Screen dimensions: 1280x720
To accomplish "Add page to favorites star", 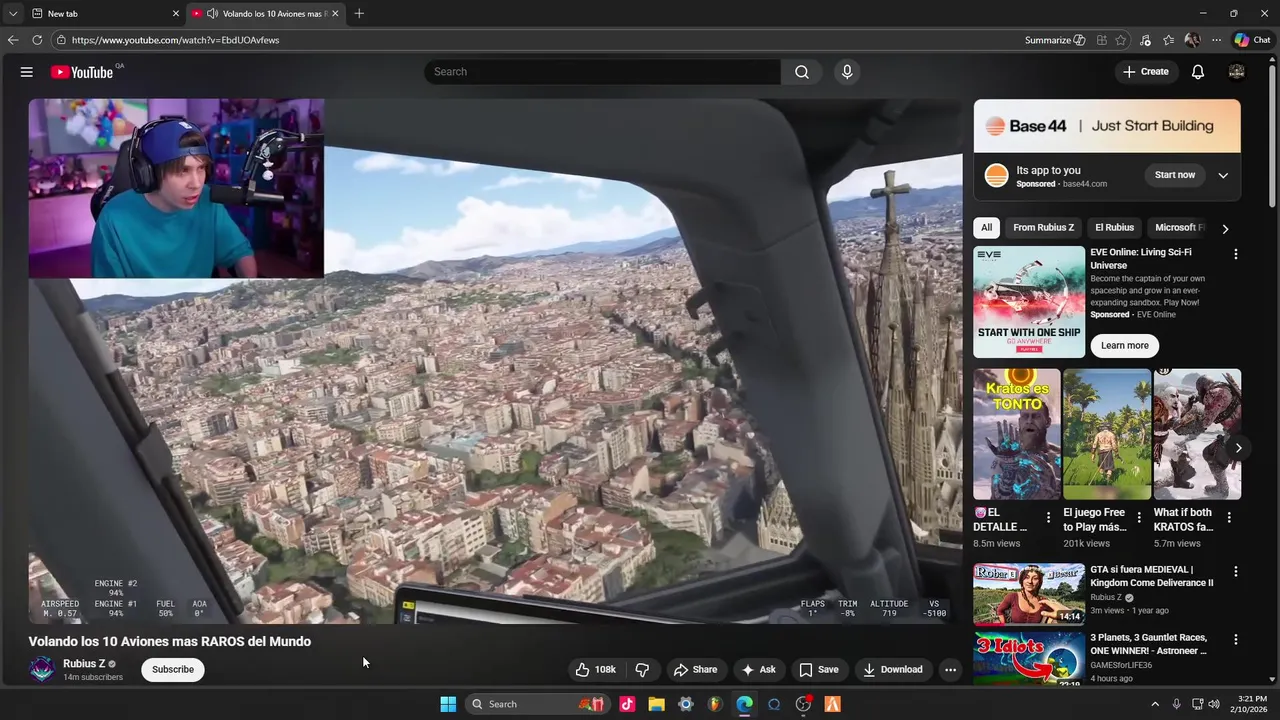I will (1121, 40).
